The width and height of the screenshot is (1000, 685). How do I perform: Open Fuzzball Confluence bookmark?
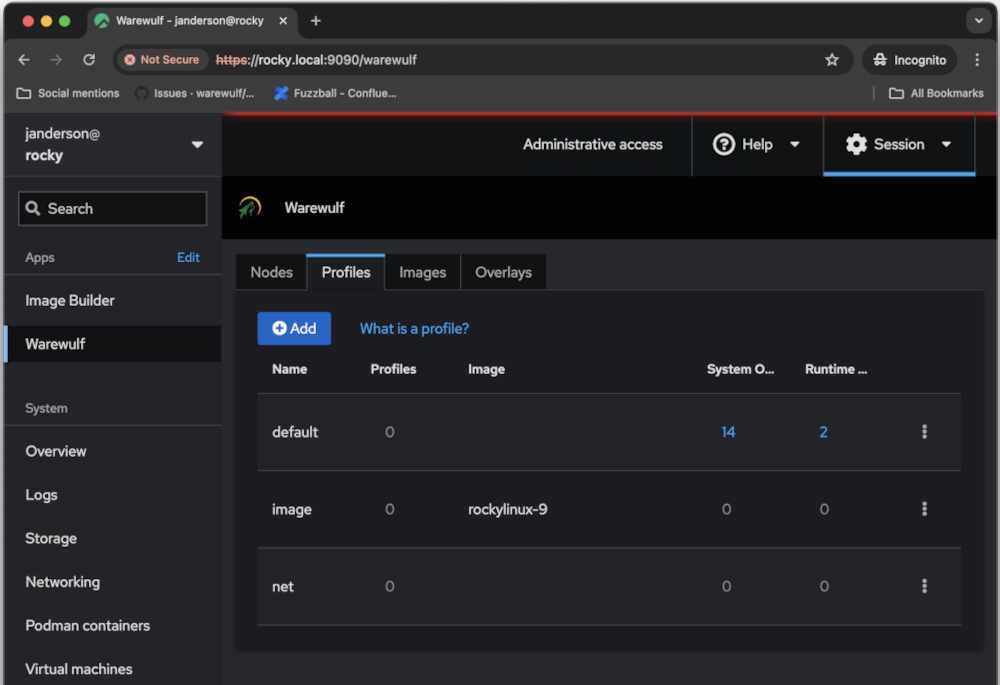click(x=335, y=93)
